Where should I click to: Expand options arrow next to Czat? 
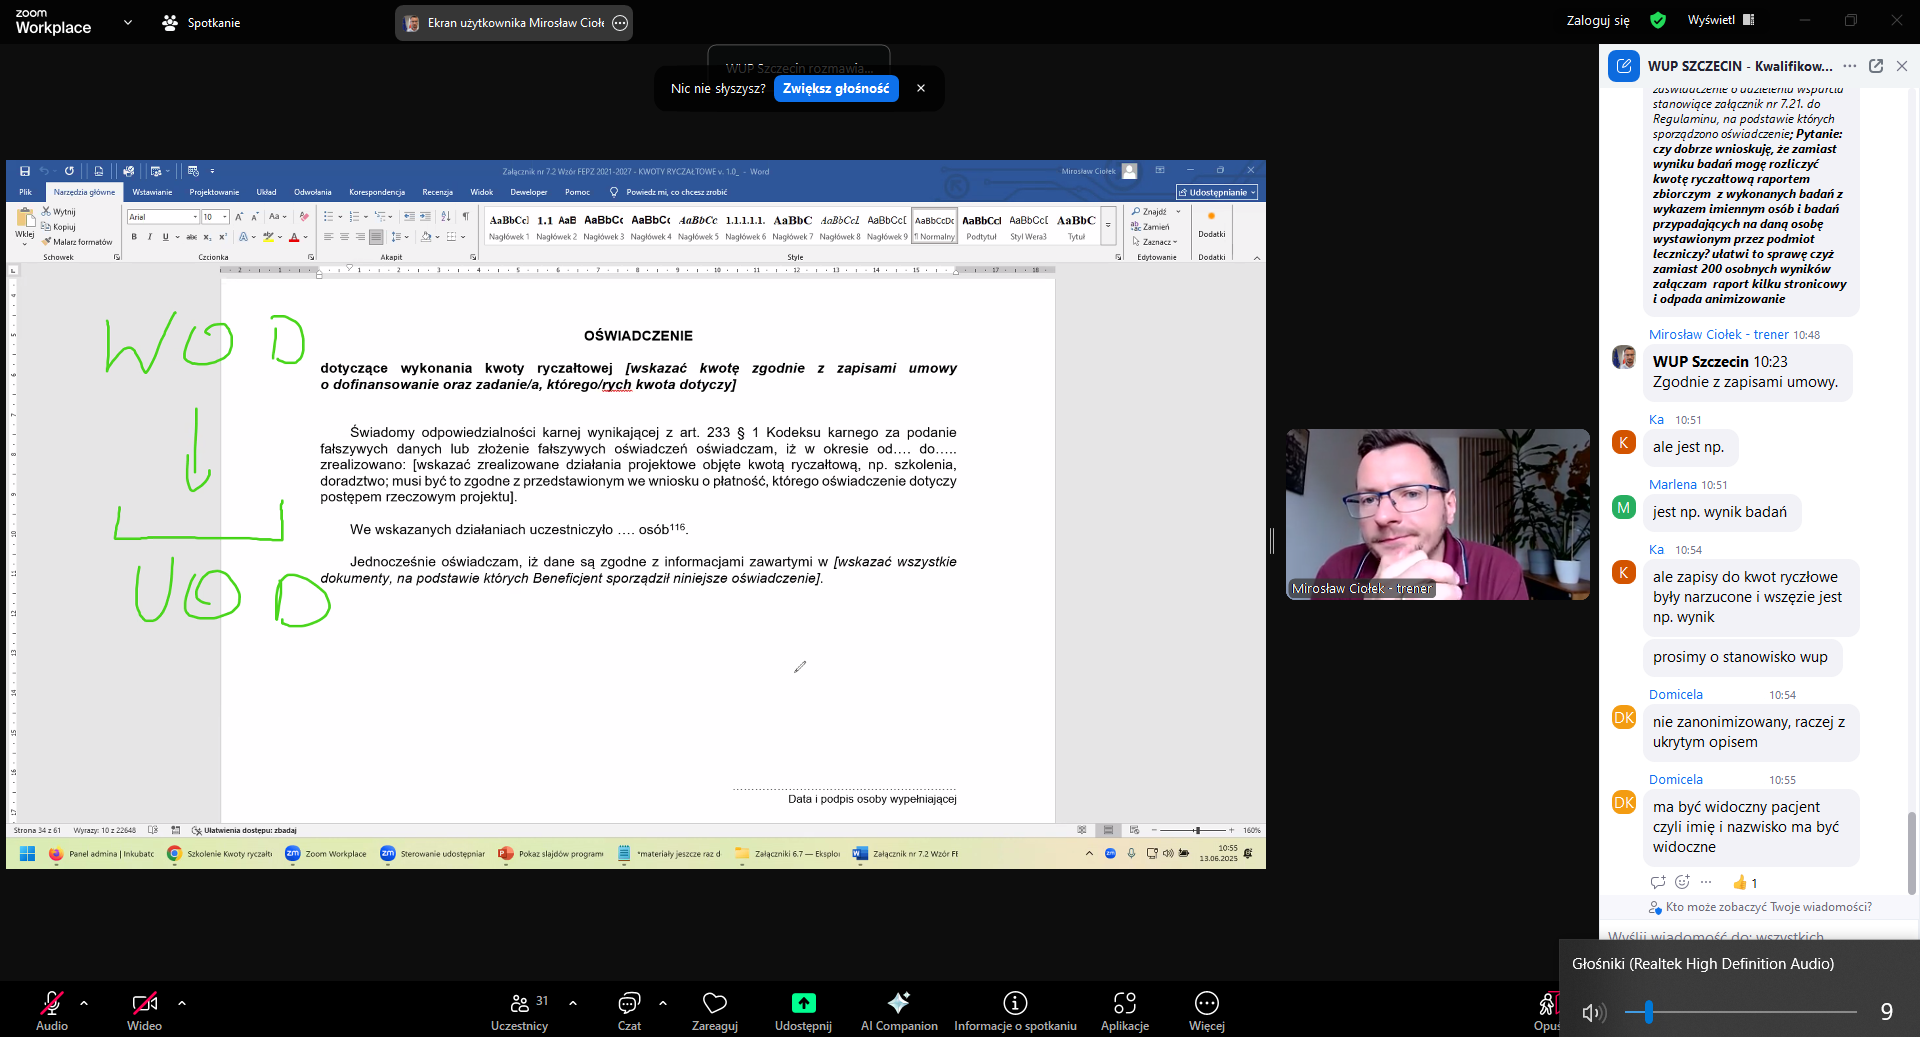[x=663, y=1002]
